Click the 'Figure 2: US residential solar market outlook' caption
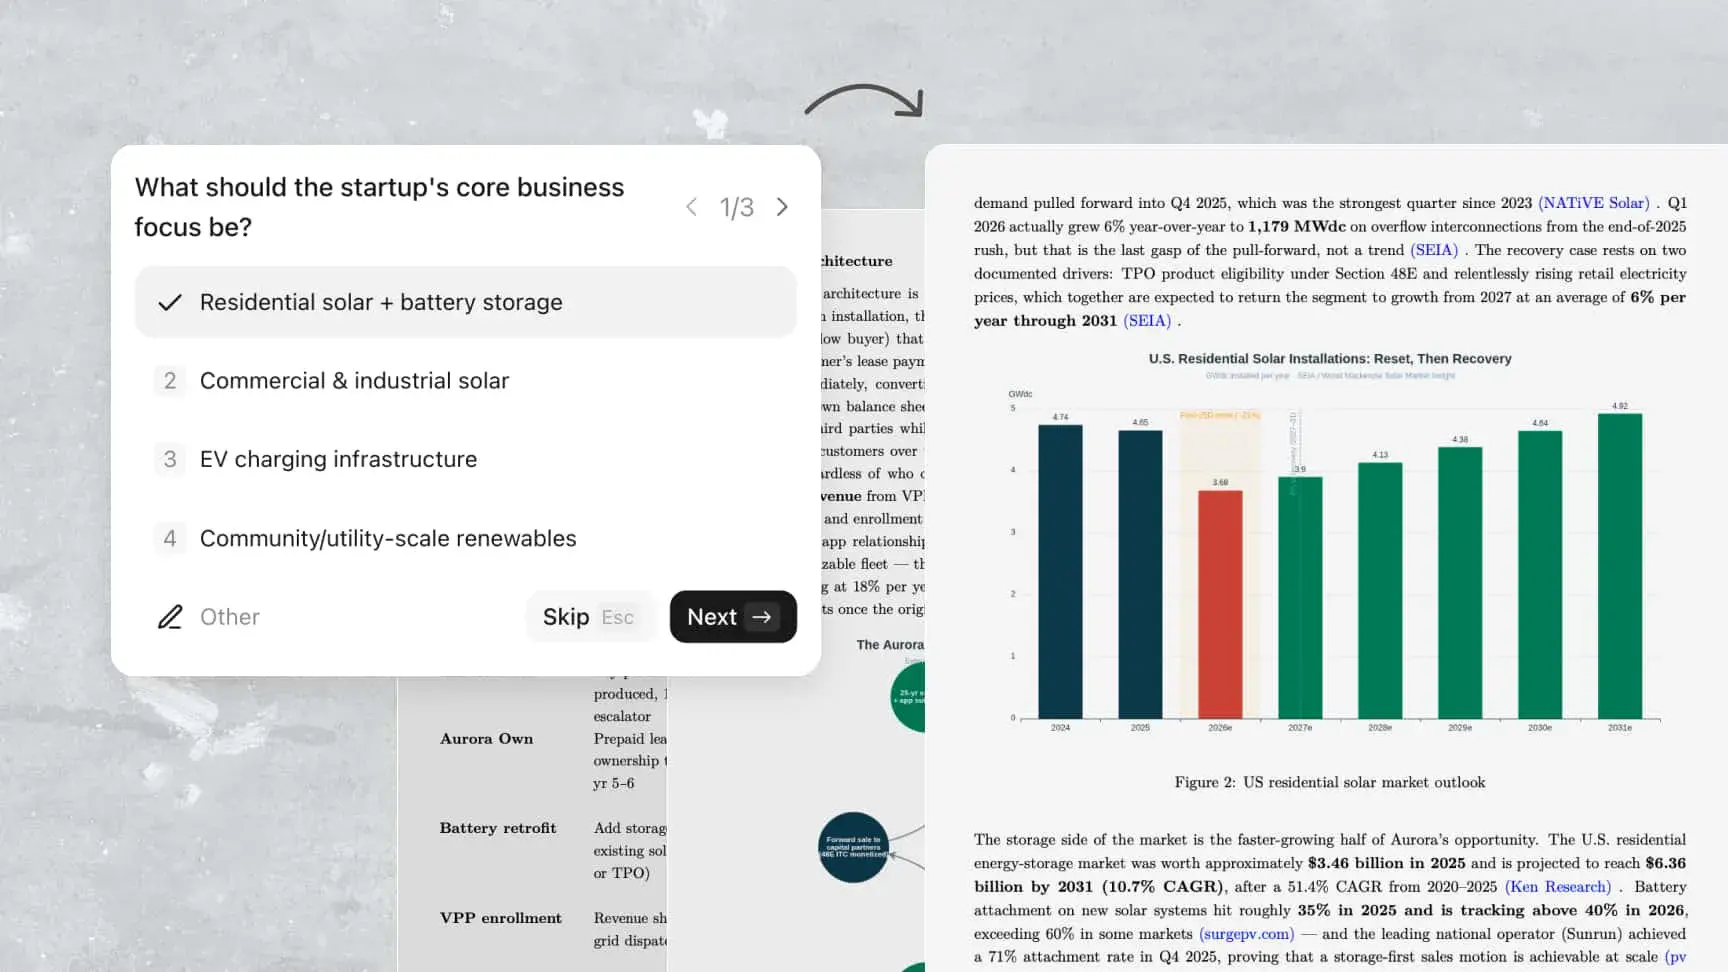The height and width of the screenshot is (972, 1728). point(1330,783)
